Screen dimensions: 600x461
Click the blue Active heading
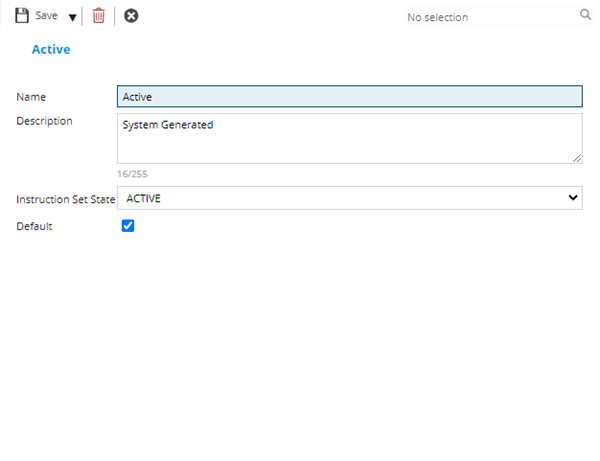pyautogui.click(x=51, y=49)
